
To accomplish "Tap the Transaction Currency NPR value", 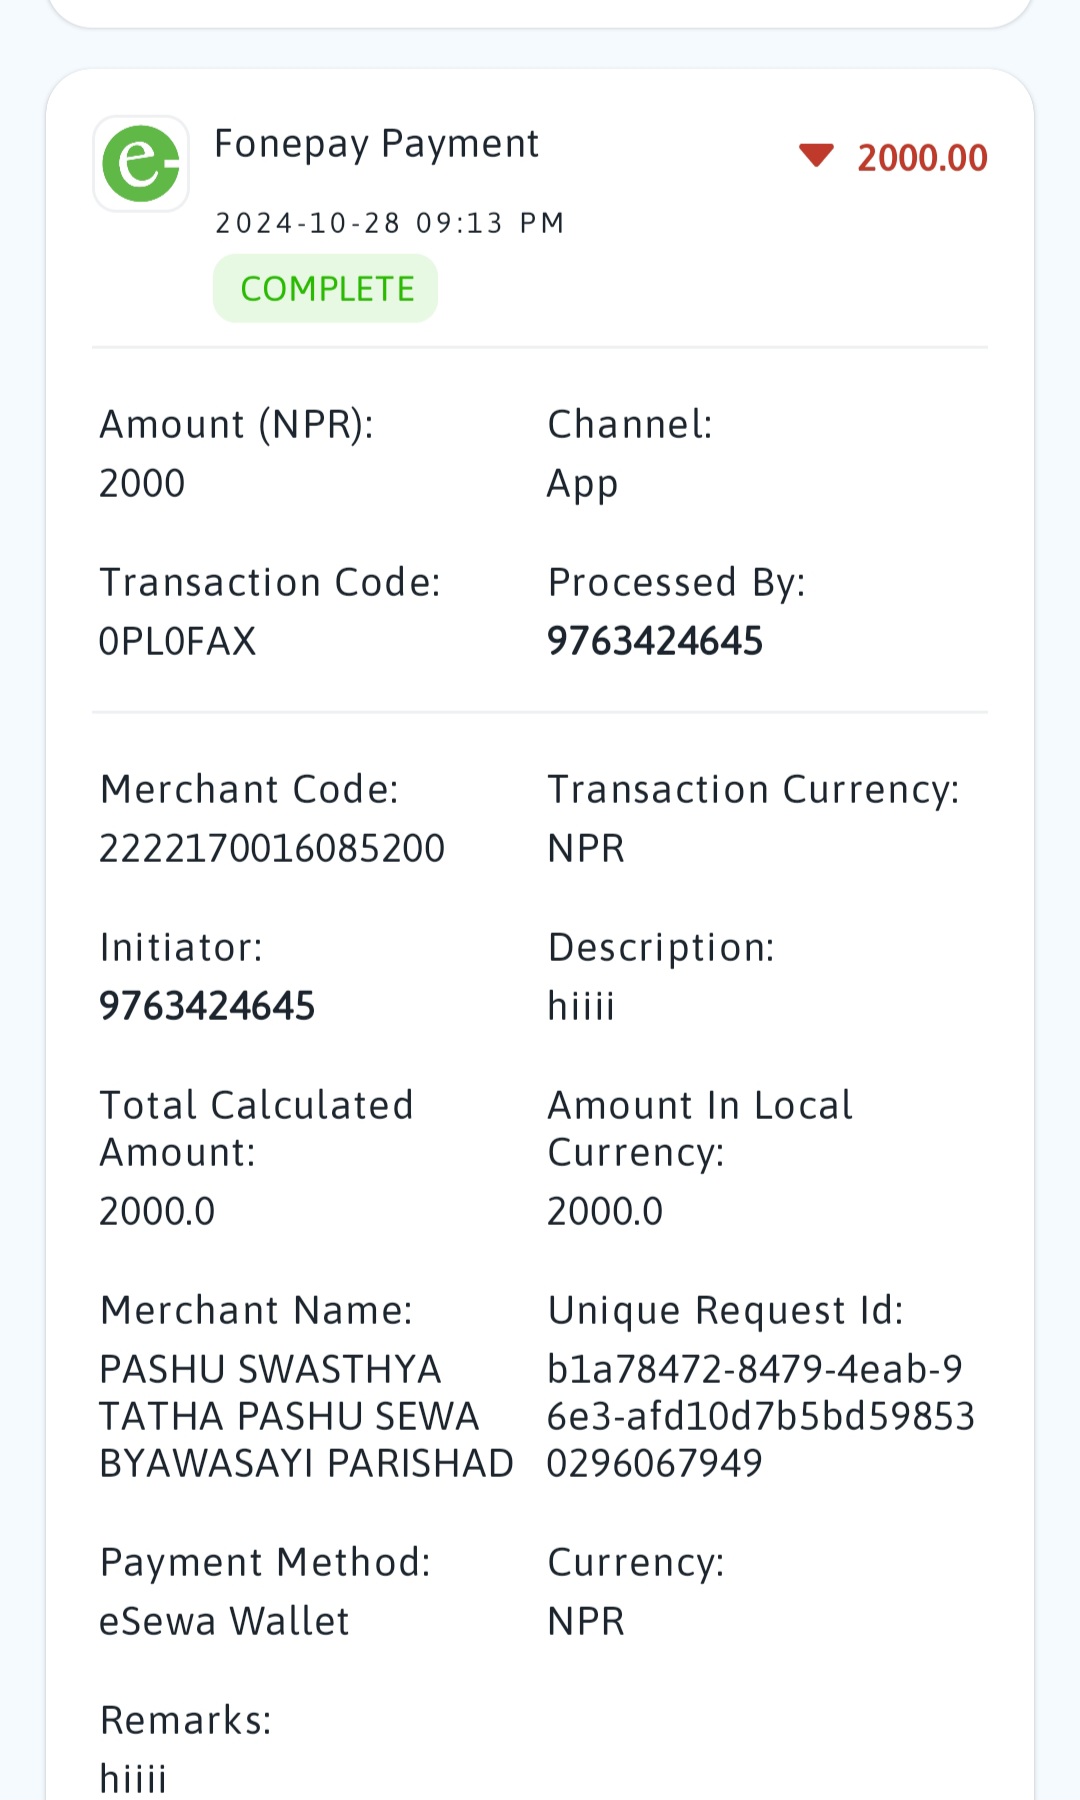I will pyautogui.click(x=586, y=848).
